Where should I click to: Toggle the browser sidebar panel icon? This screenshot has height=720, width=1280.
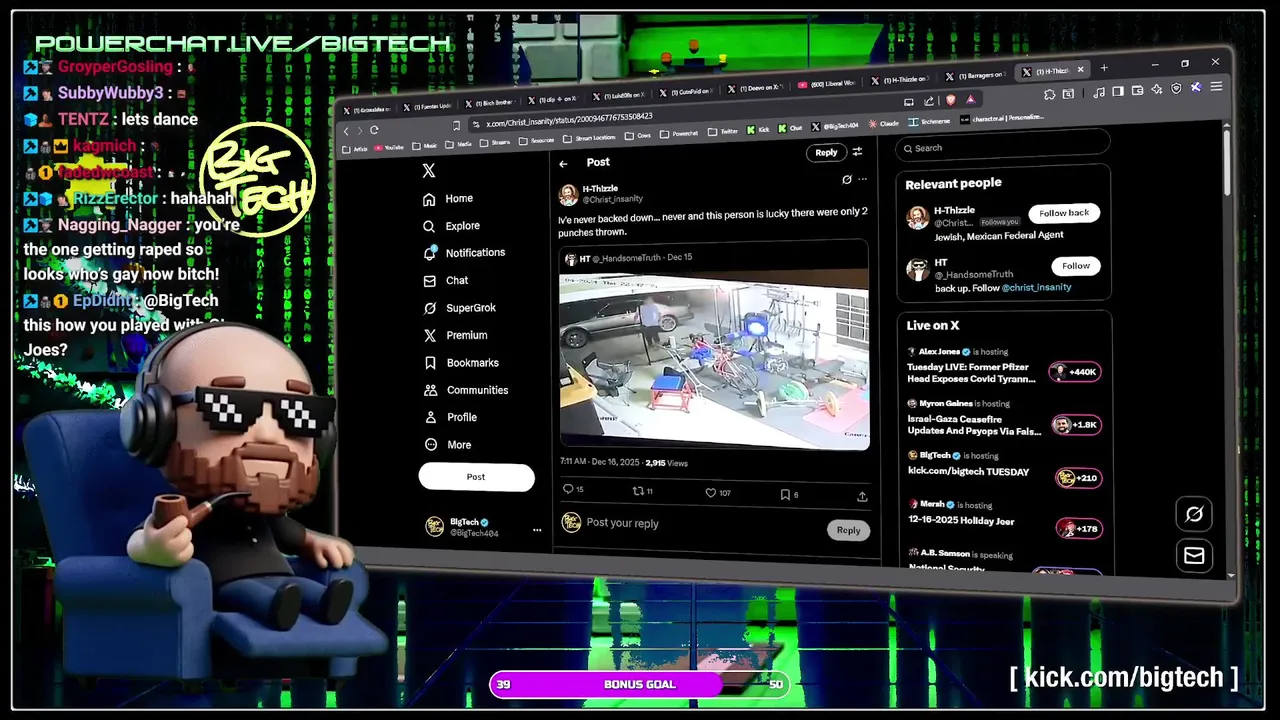pos(1117,91)
